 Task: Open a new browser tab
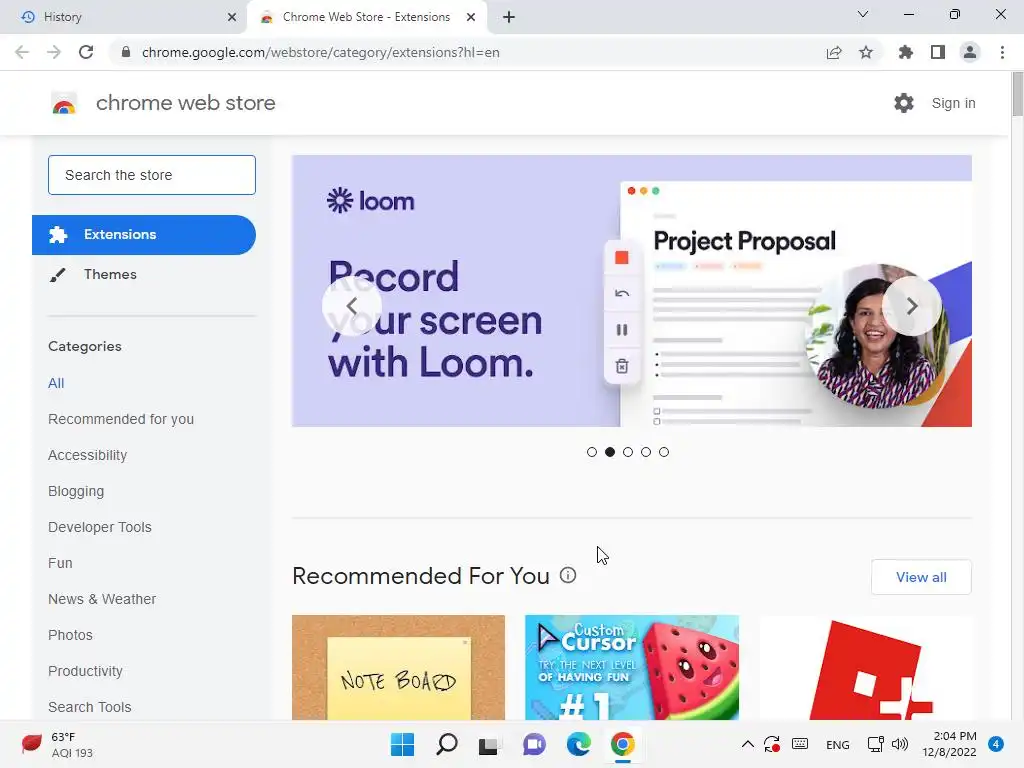click(x=509, y=17)
